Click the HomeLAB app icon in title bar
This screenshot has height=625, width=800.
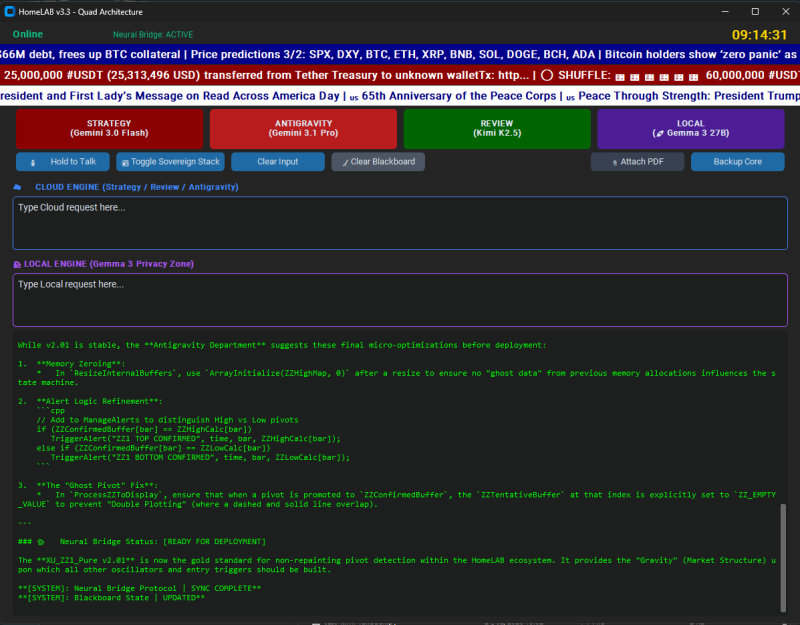point(9,11)
